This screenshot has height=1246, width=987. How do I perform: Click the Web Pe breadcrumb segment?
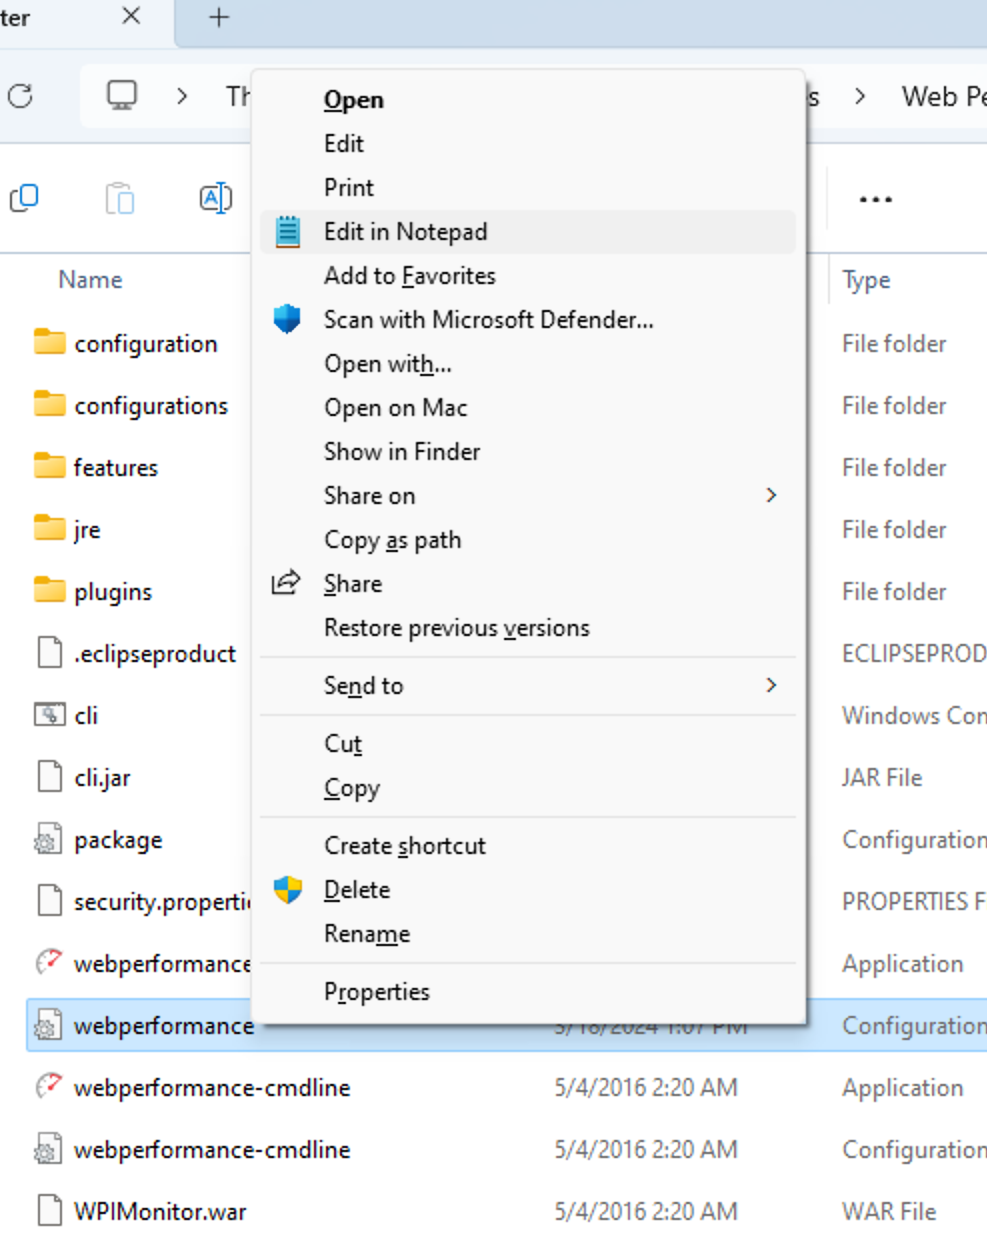click(x=943, y=96)
